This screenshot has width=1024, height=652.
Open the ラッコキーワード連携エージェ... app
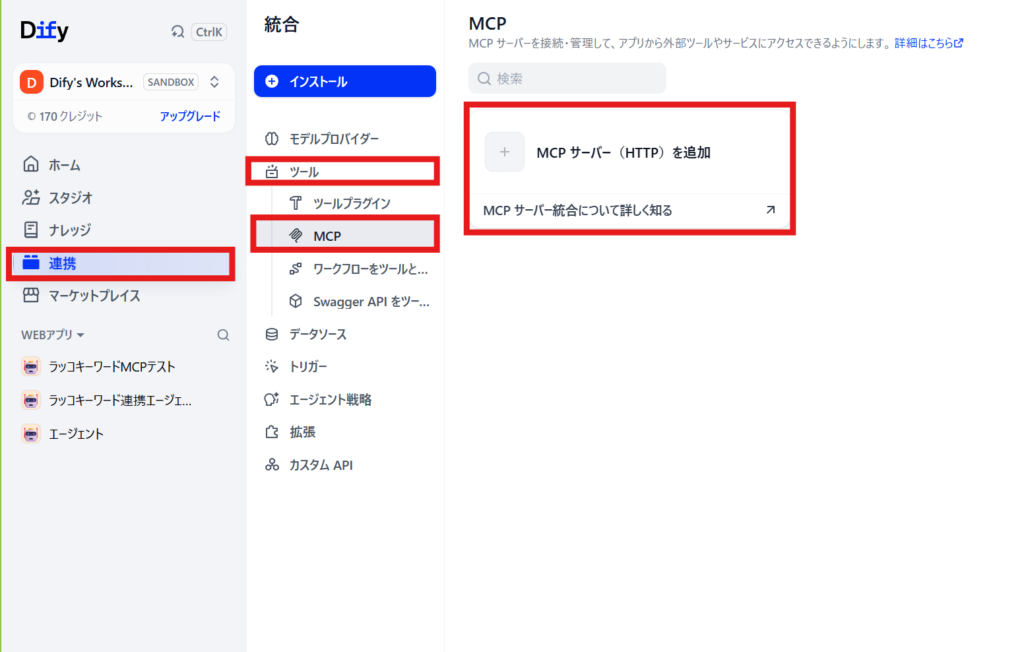click(x=123, y=400)
